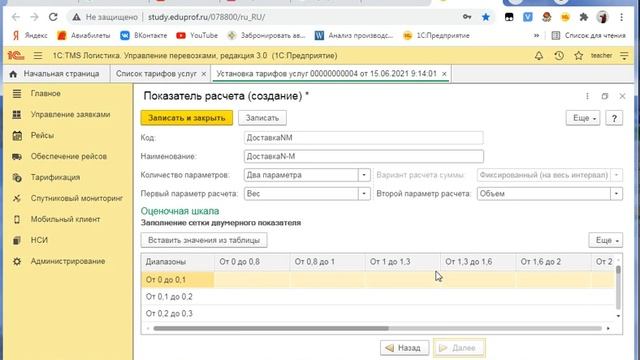Viewport: 640px width, 360px height.
Task: Go back with the browser back arrow
Action: (16, 17)
